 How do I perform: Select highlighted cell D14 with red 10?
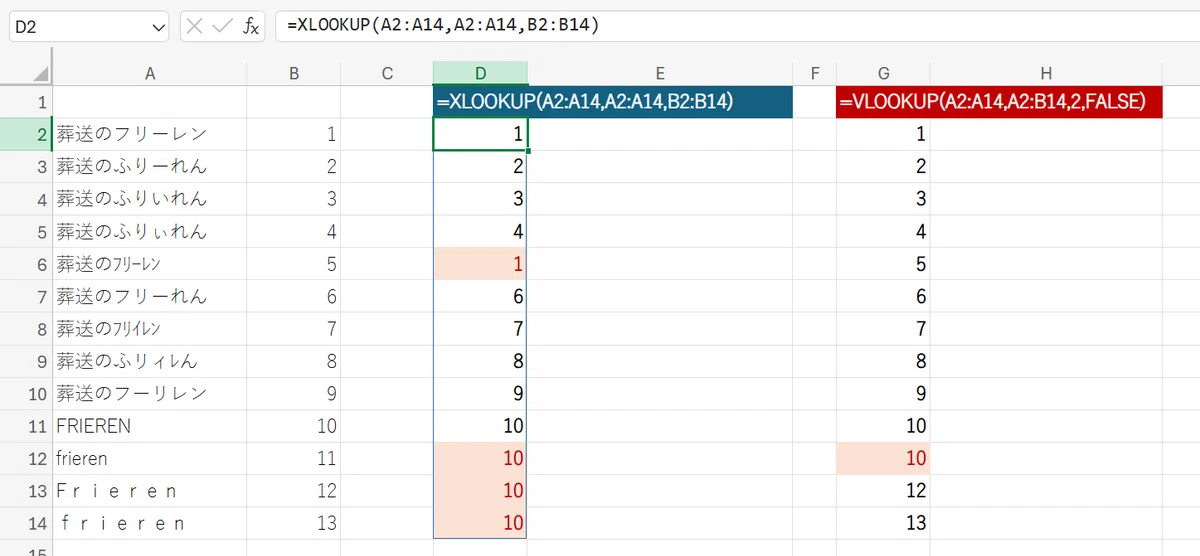point(481,523)
